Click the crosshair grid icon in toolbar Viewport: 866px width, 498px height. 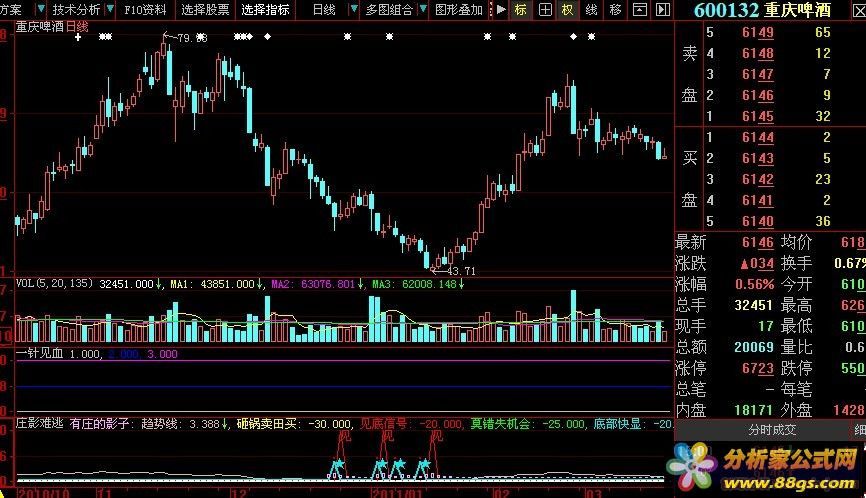pyautogui.click(x=545, y=9)
